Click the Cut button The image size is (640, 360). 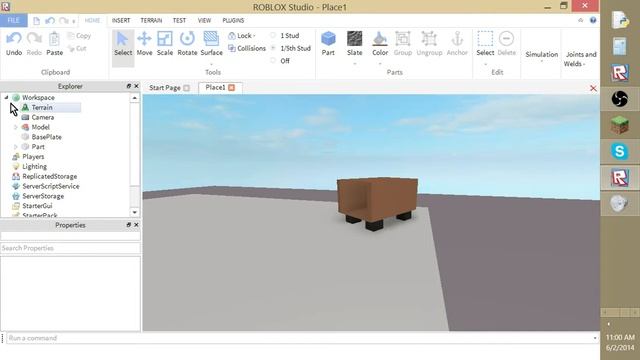(77, 49)
